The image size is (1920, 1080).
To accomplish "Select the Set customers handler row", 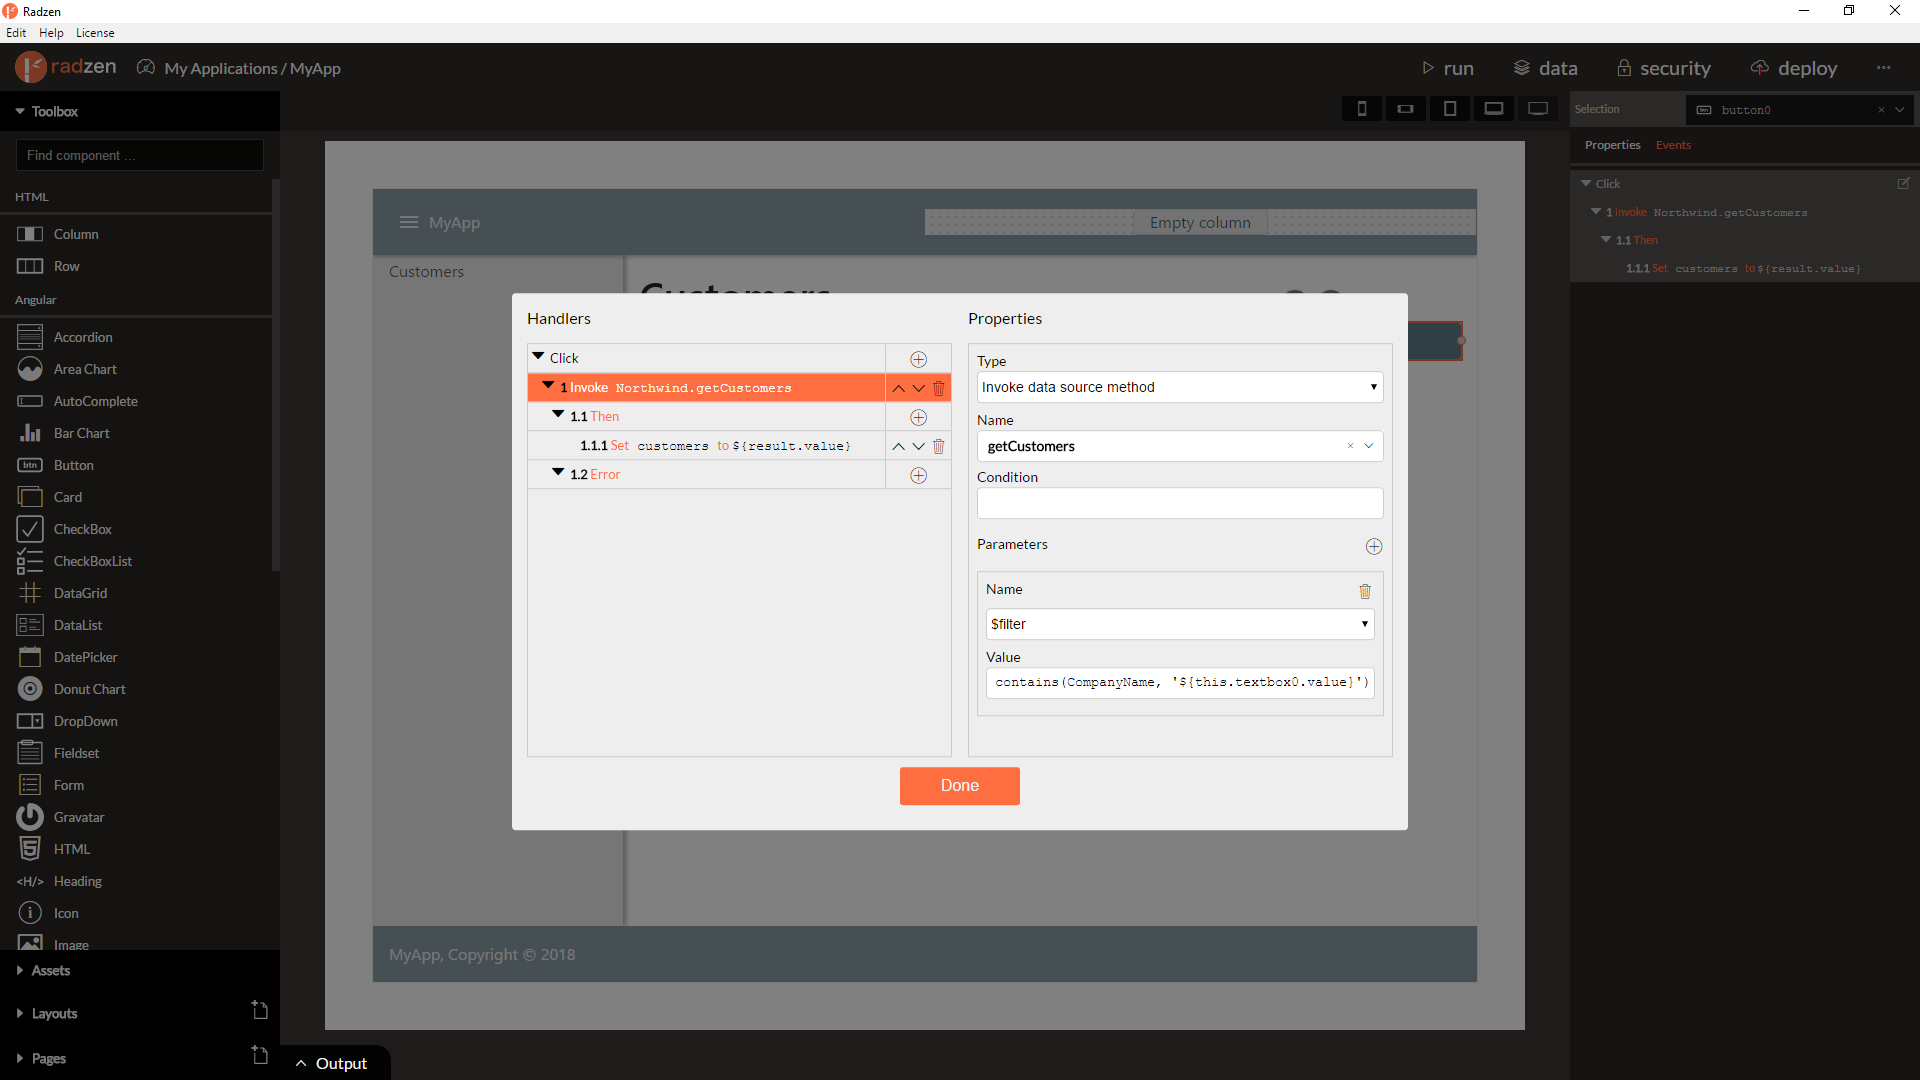I will (x=706, y=446).
